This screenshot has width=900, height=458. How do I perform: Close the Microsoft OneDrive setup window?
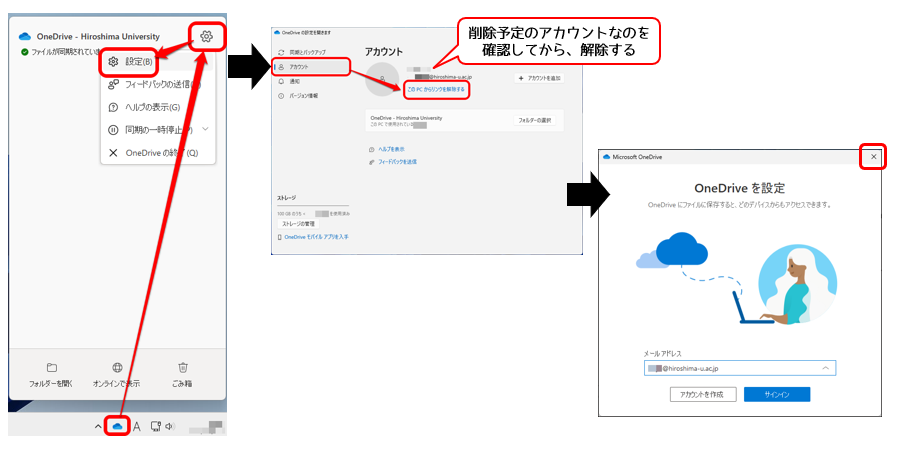(874, 157)
